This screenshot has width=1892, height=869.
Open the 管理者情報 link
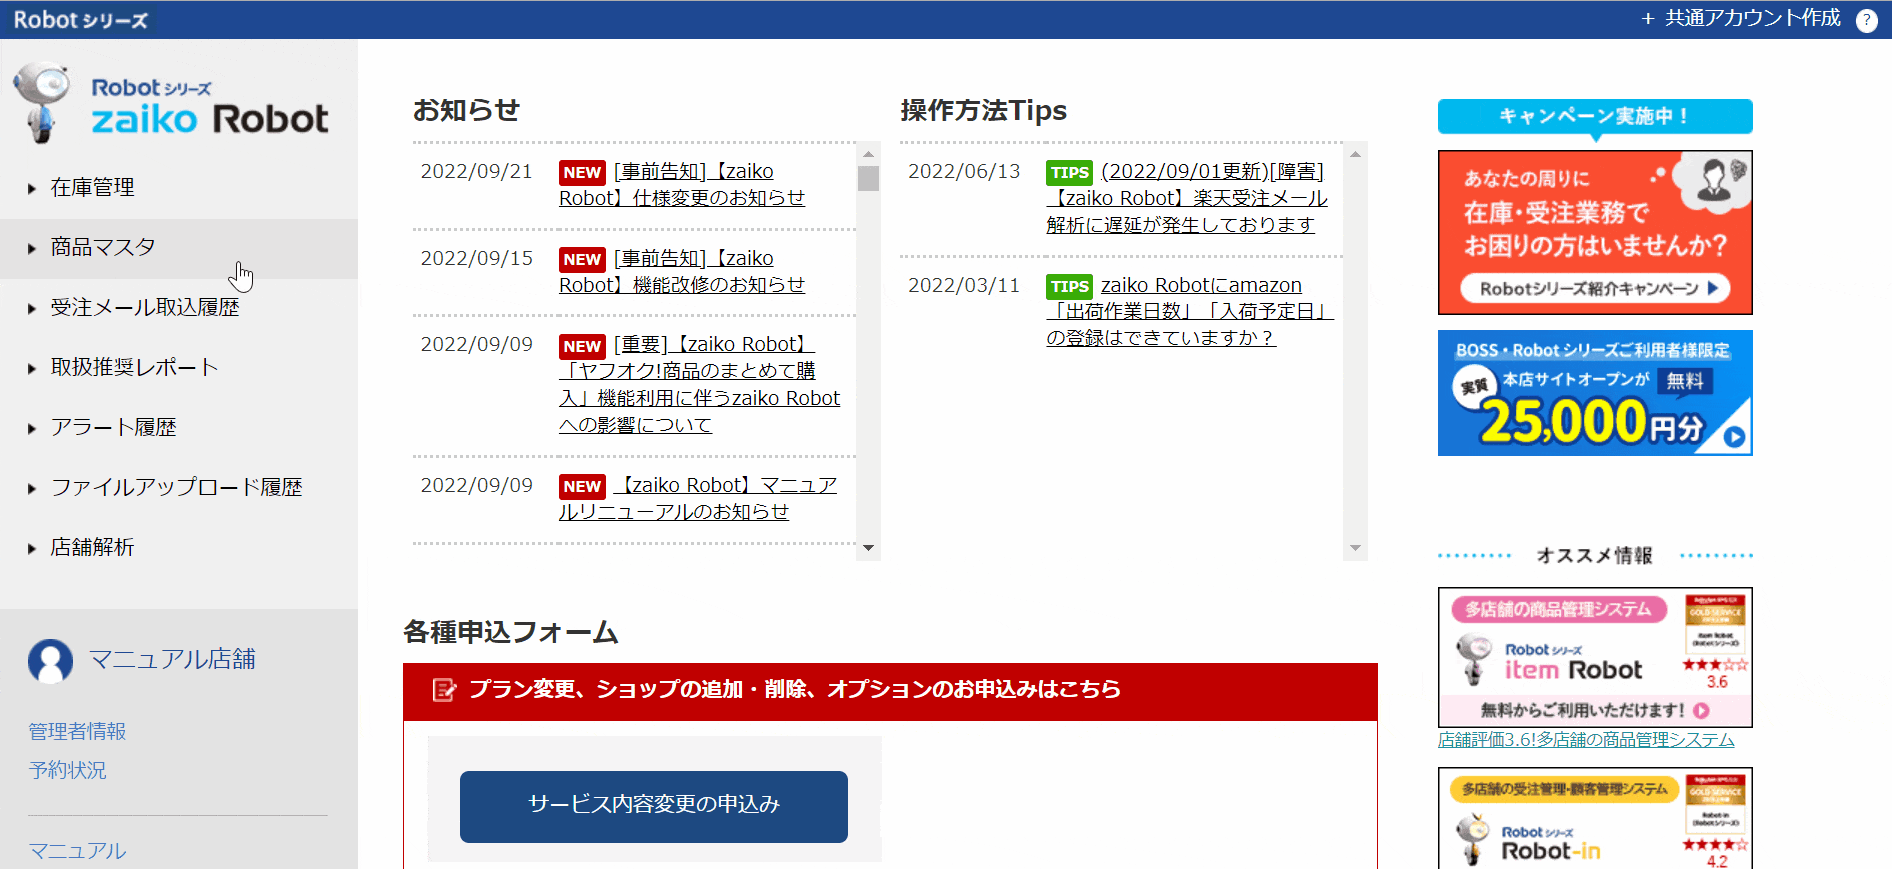click(77, 731)
